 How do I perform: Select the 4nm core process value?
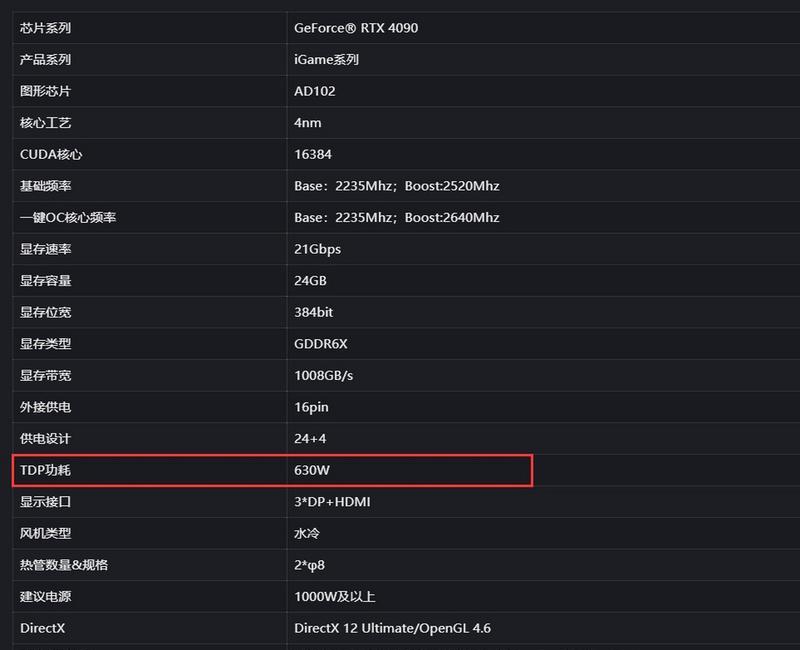pos(308,123)
